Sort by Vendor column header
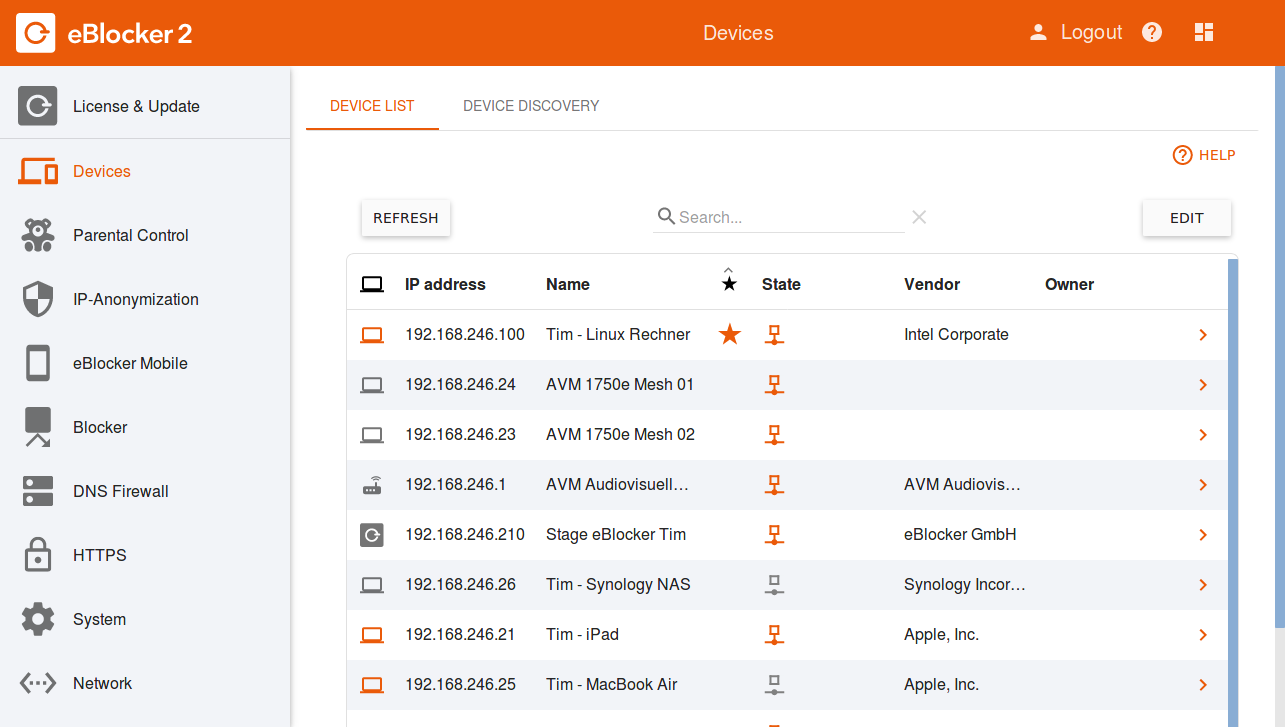The height and width of the screenshot is (727, 1285). [932, 284]
